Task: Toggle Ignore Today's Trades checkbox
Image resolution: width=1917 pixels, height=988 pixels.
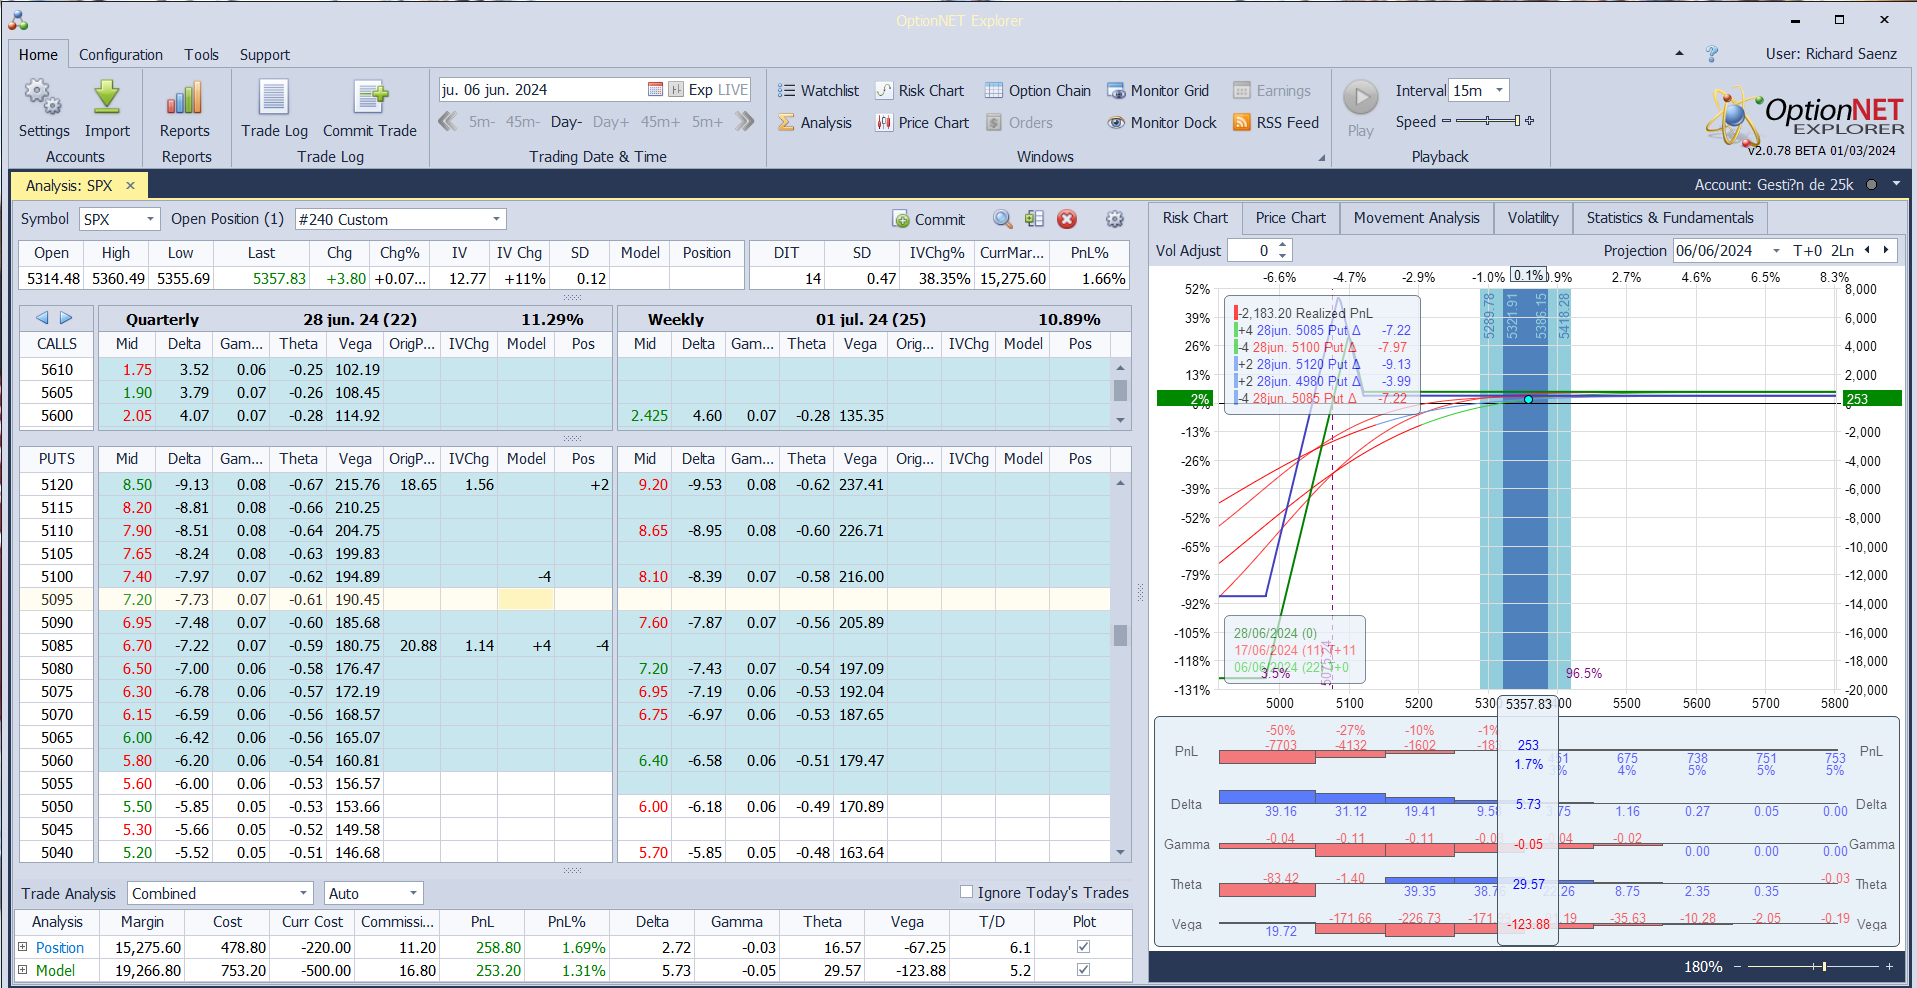Action: coord(966,892)
